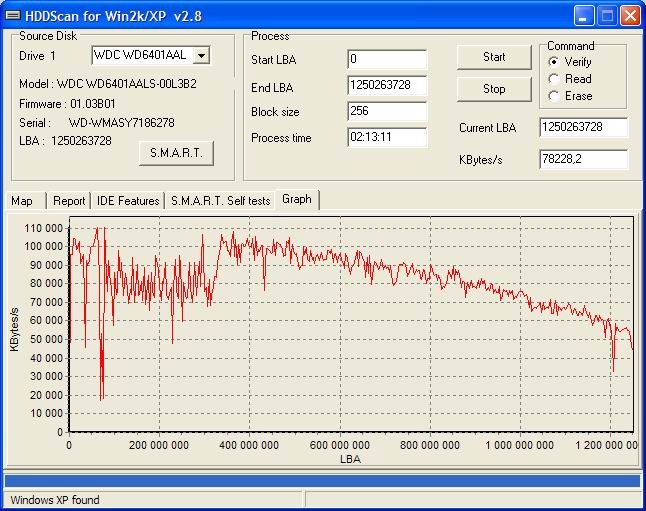Click the KBytes/s vertical axis title

point(15,329)
